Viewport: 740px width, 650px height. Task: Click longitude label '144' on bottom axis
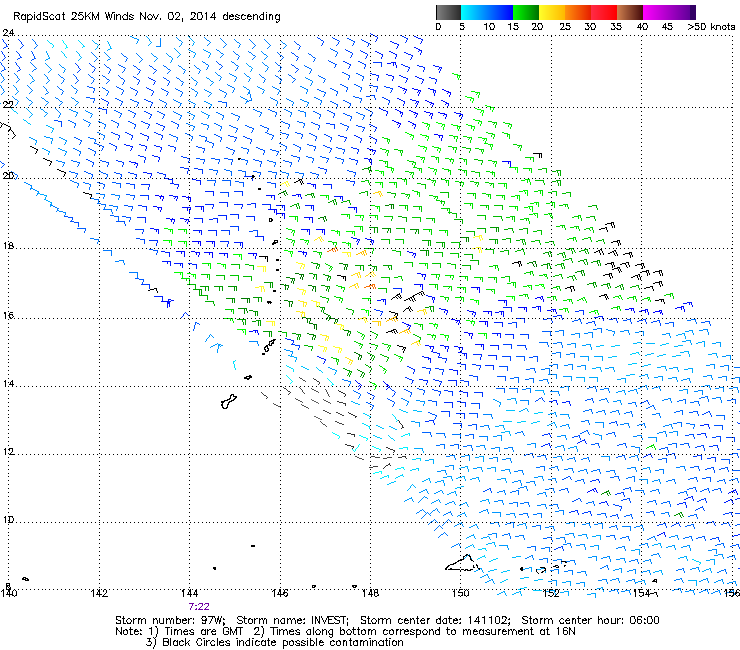pos(189,593)
